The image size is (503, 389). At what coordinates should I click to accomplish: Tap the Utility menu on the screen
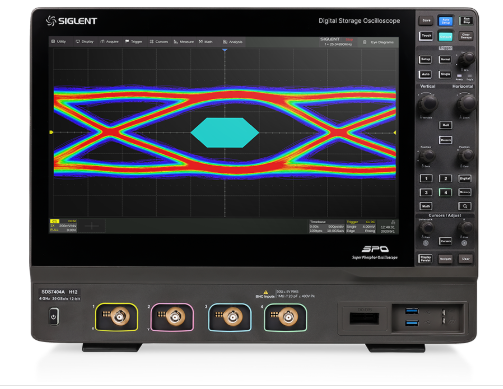click(58, 42)
